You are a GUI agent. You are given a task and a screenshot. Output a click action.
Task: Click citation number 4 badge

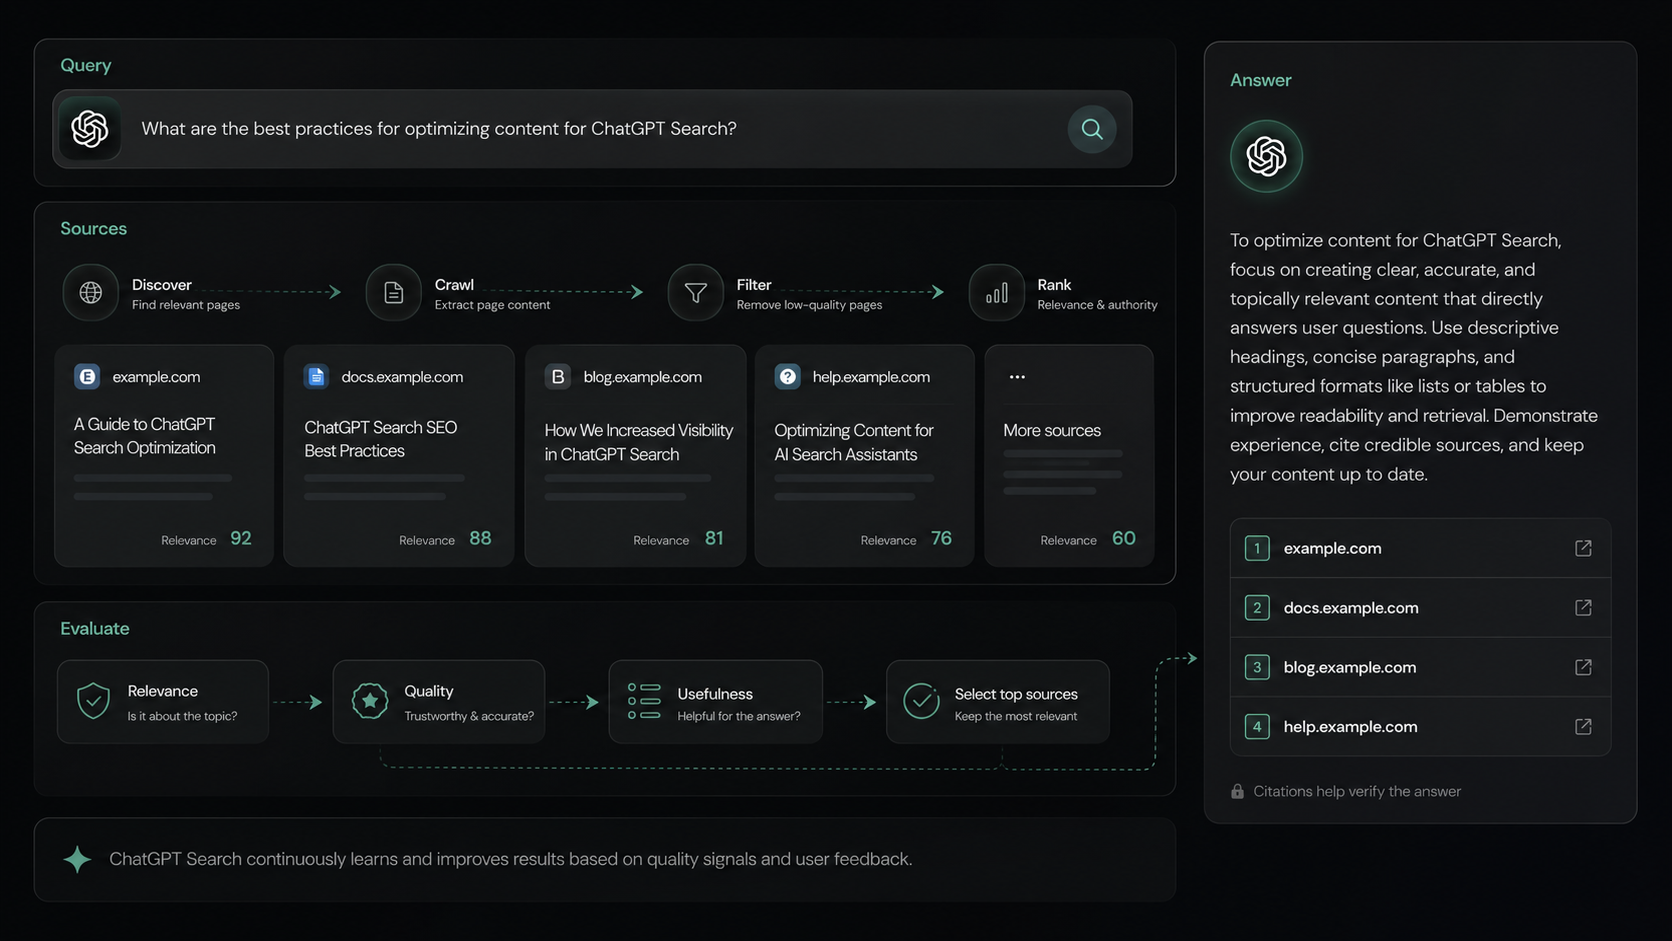point(1257,727)
